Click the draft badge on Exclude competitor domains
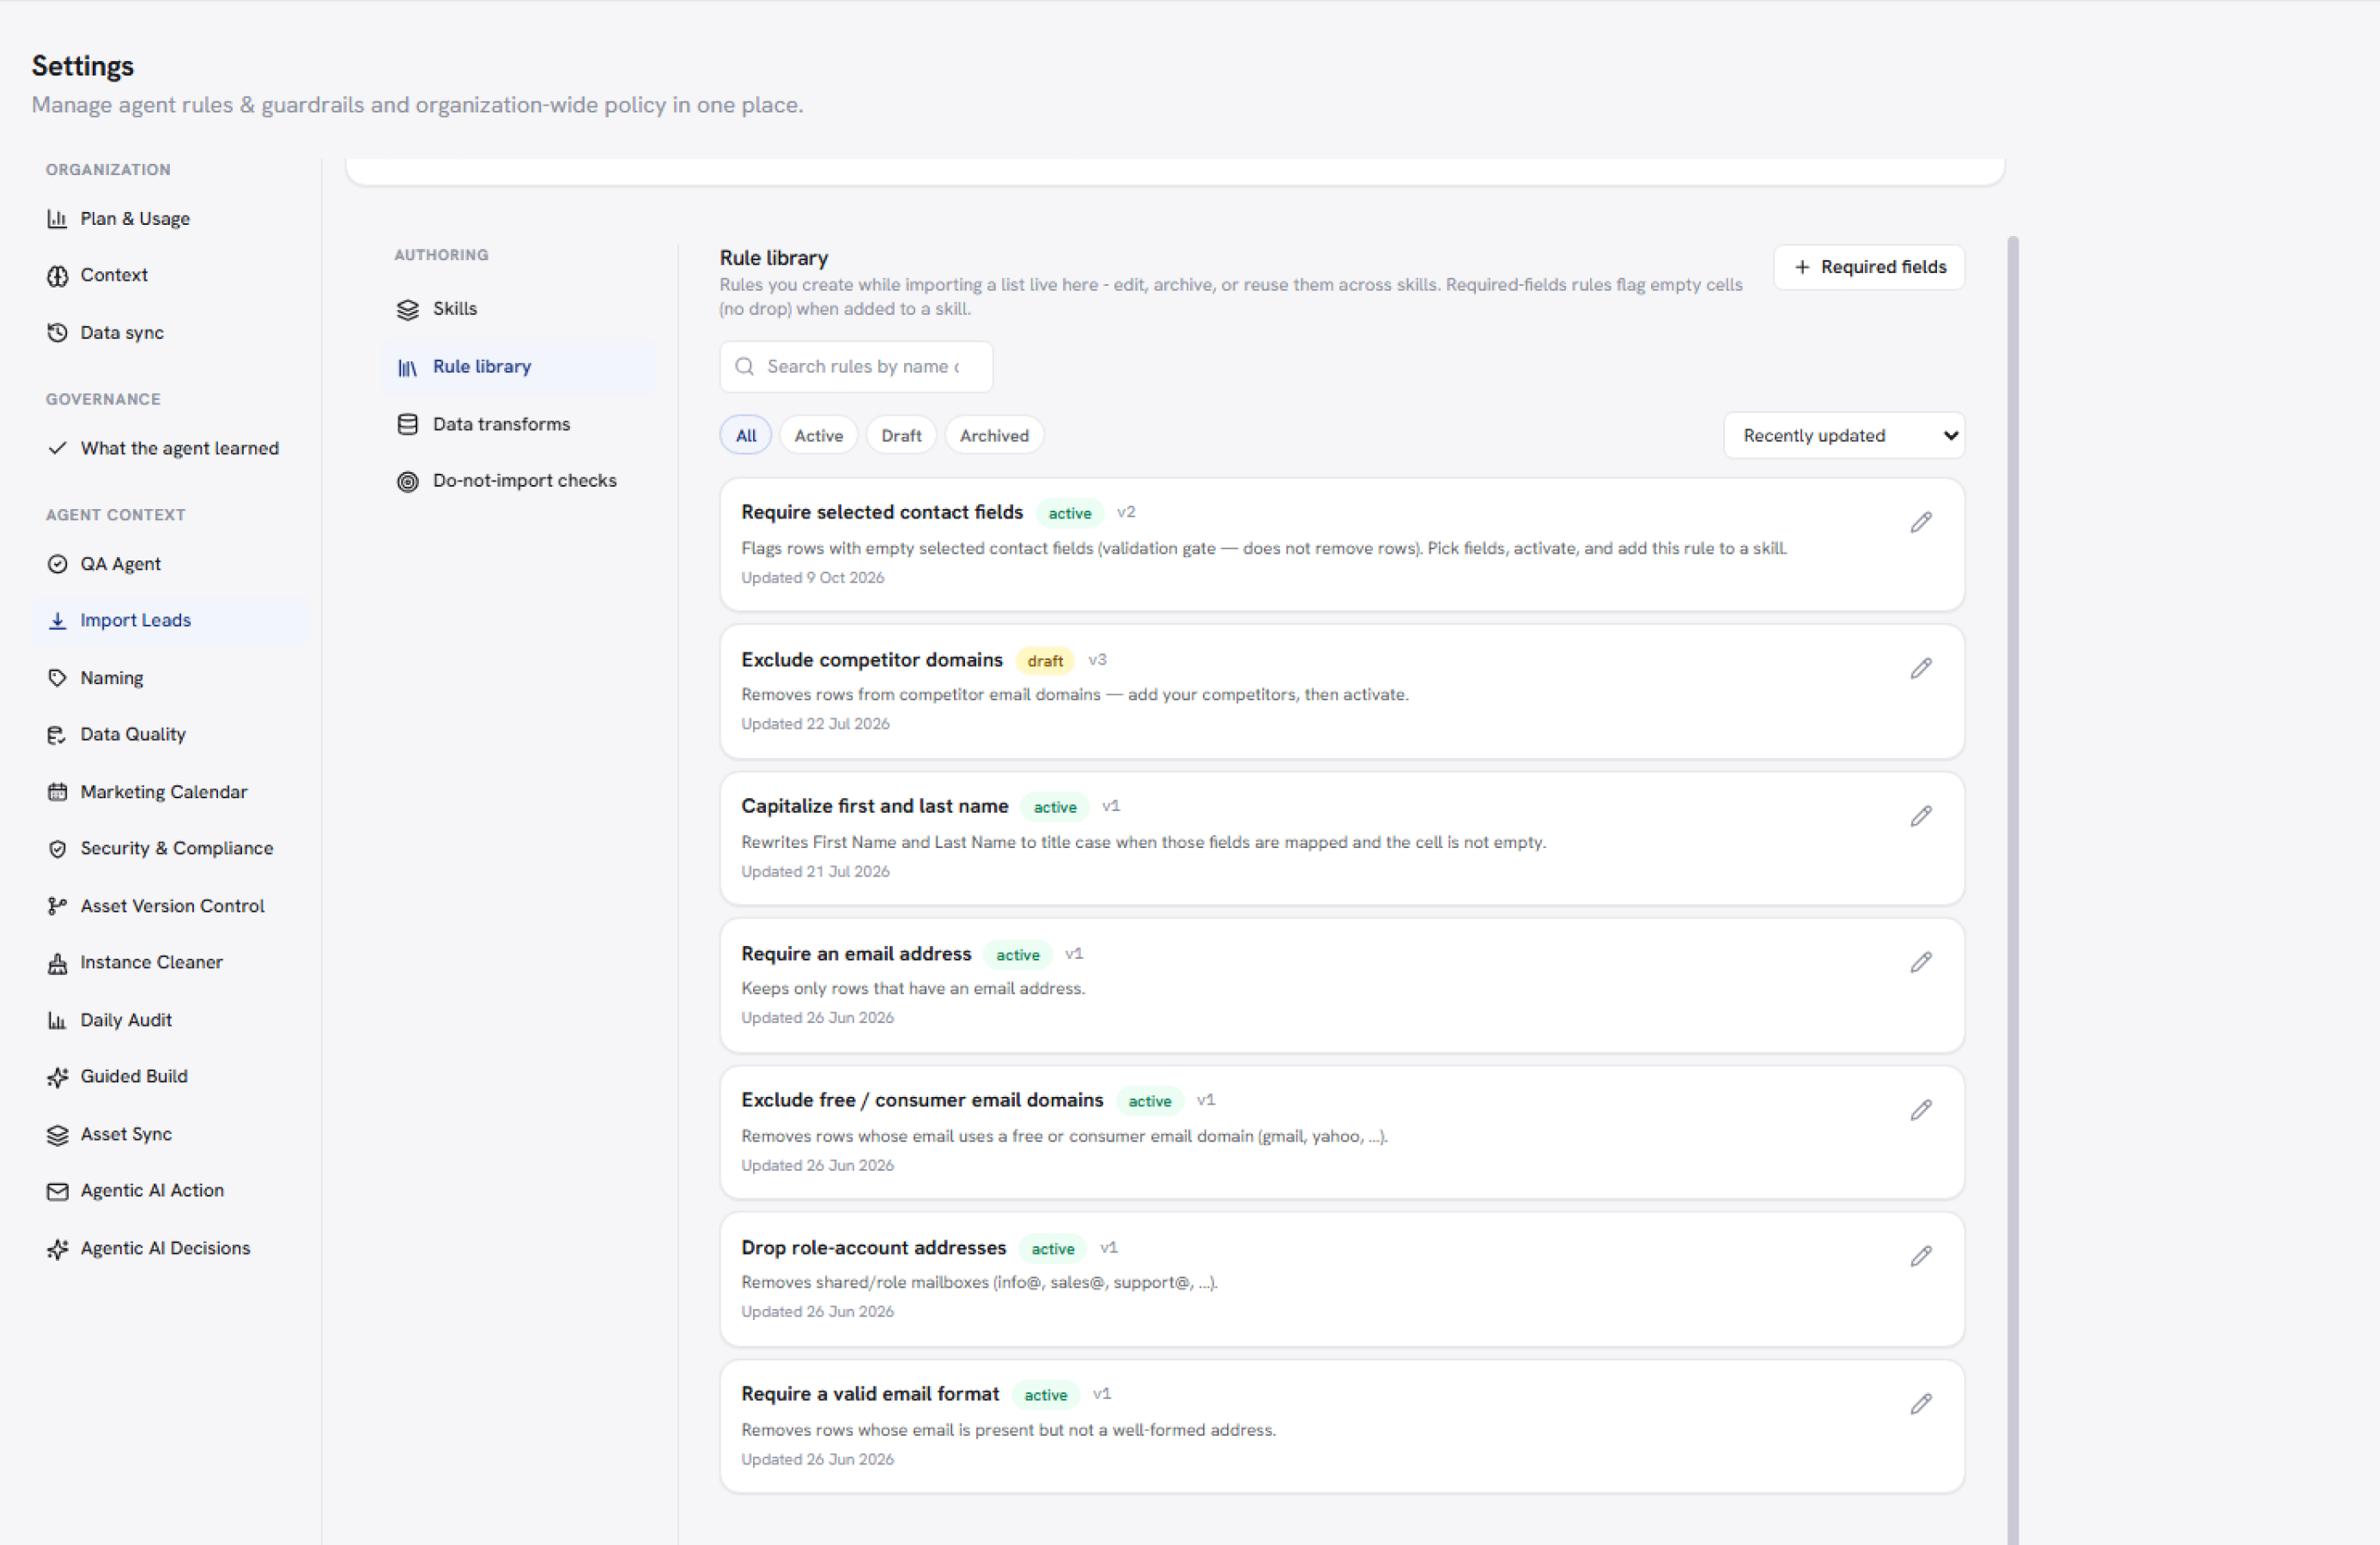This screenshot has height=1545, width=2380. coord(1044,661)
